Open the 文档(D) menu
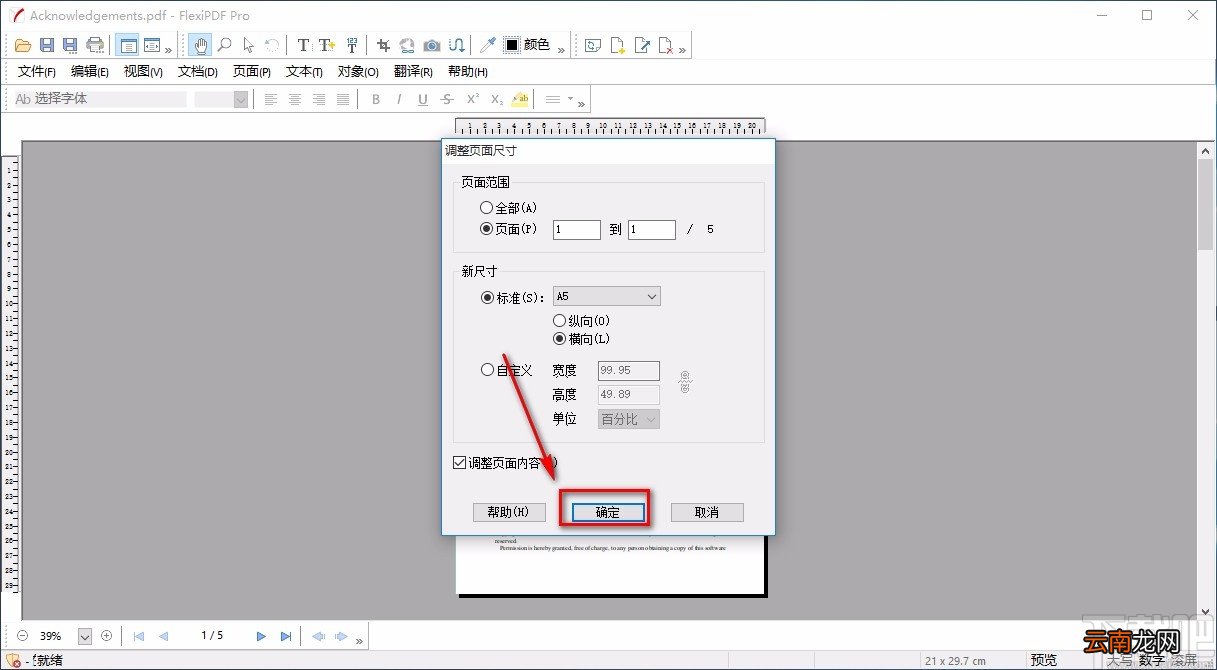 coord(198,72)
